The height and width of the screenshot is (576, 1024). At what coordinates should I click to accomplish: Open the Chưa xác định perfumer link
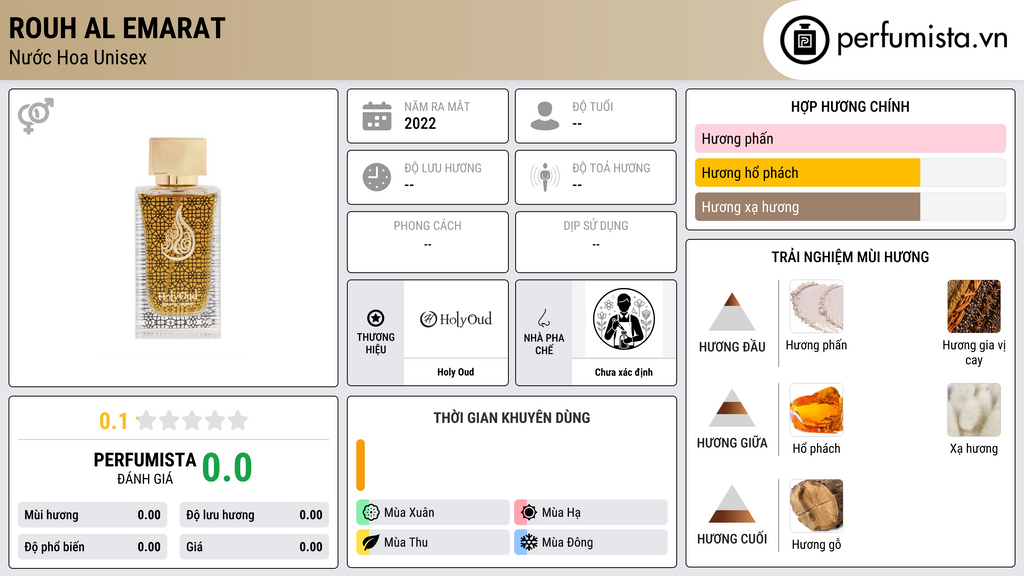click(x=624, y=372)
